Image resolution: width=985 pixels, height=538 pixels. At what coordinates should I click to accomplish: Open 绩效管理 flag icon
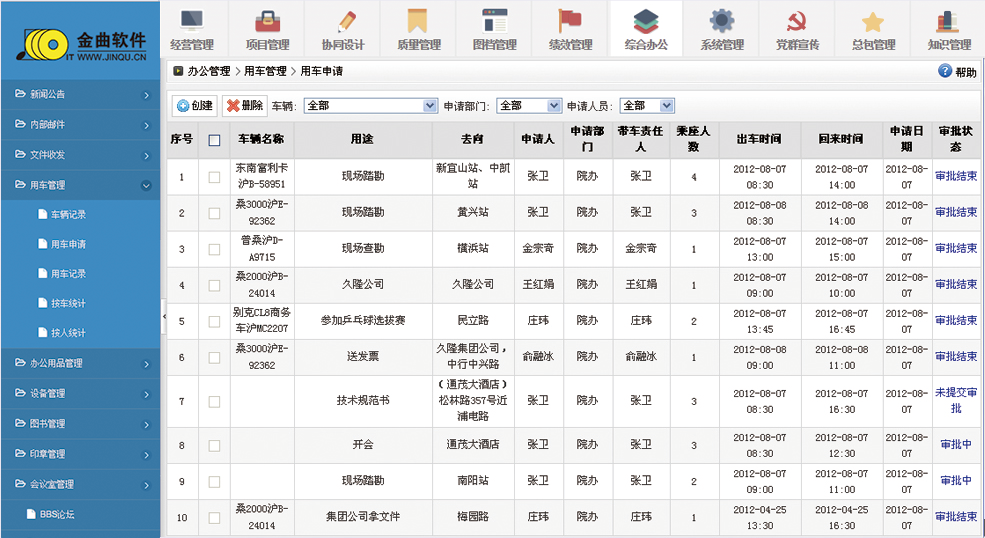(570, 21)
